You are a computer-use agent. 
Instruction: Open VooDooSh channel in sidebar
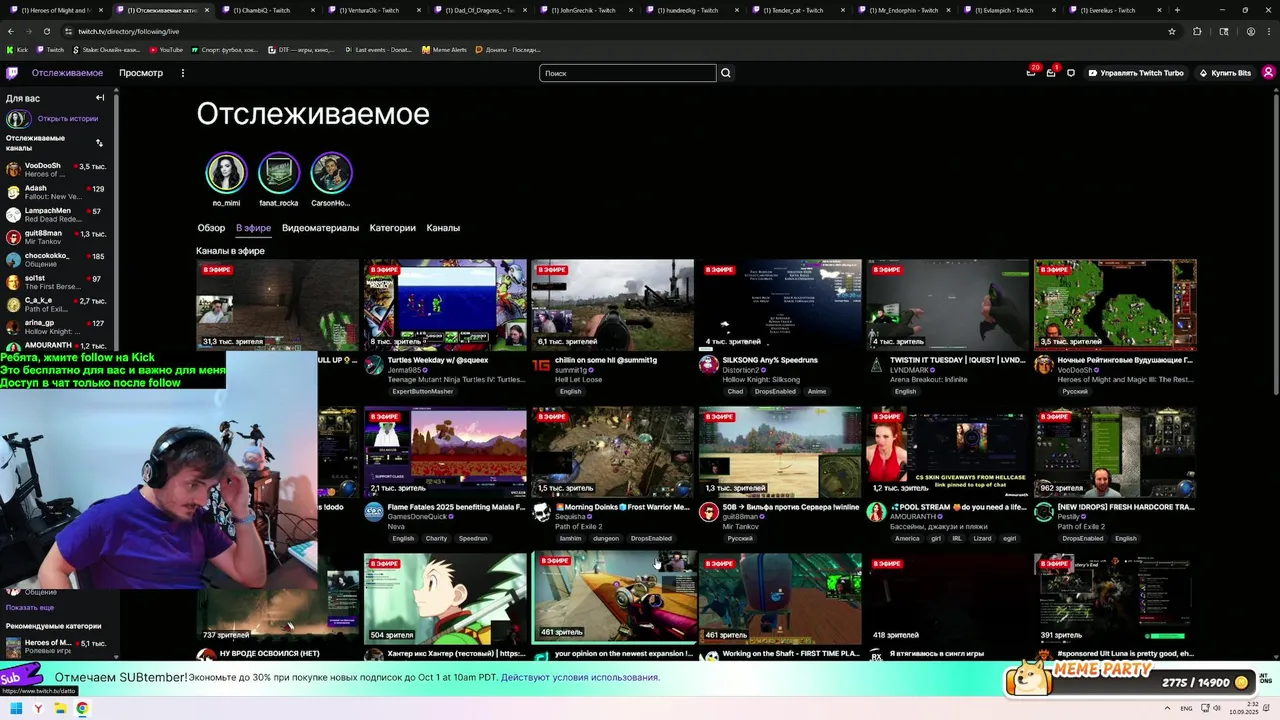[x=57, y=170]
